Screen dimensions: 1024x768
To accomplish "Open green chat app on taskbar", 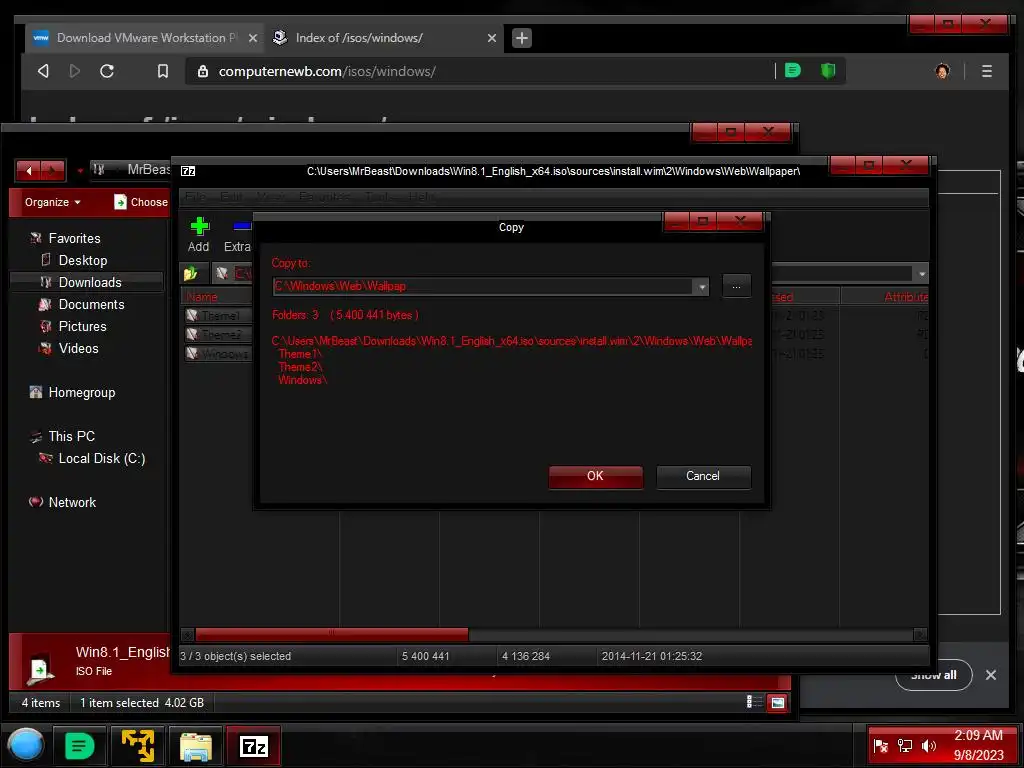I will [79, 745].
